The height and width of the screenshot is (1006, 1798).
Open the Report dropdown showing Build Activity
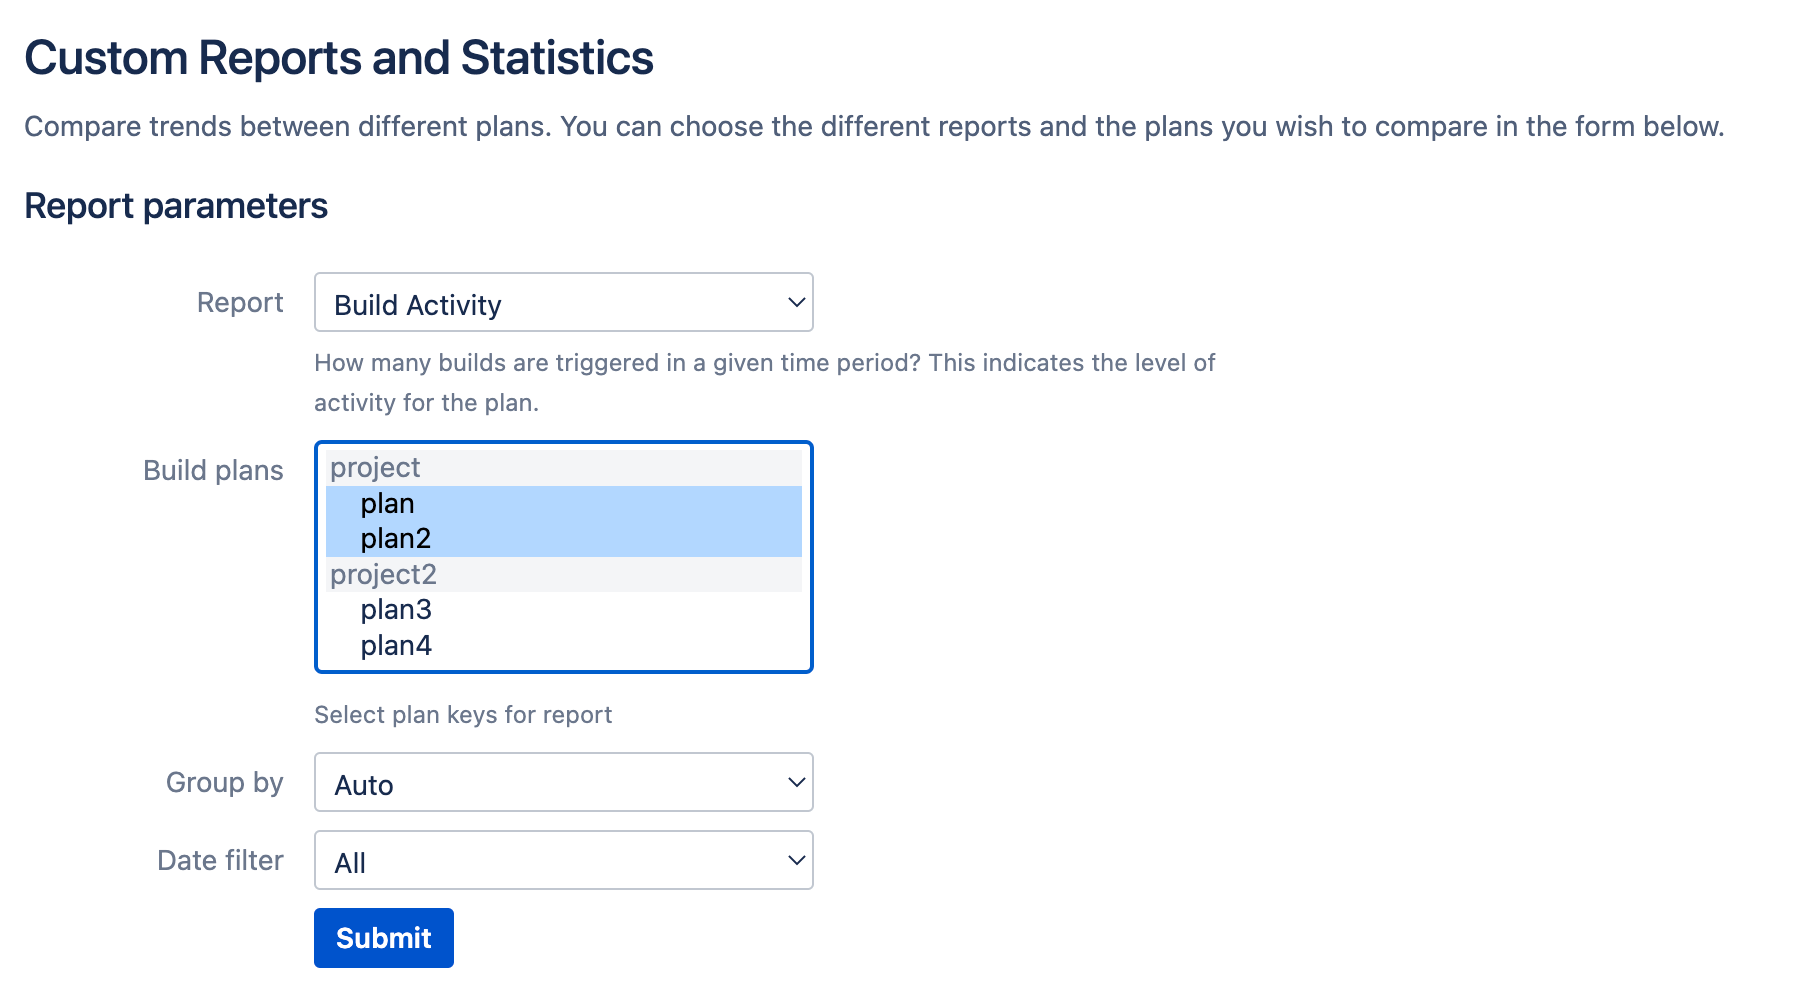563,302
